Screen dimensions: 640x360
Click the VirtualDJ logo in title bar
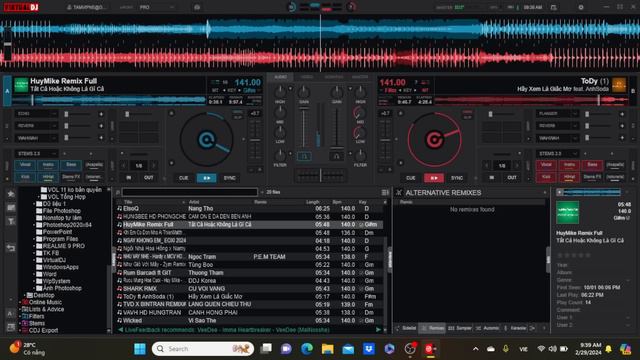pyautogui.click(x=21, y=7)
